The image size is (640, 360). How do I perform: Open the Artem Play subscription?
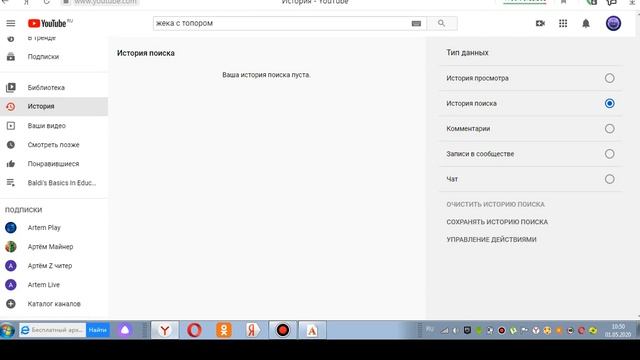pos(44,227)
